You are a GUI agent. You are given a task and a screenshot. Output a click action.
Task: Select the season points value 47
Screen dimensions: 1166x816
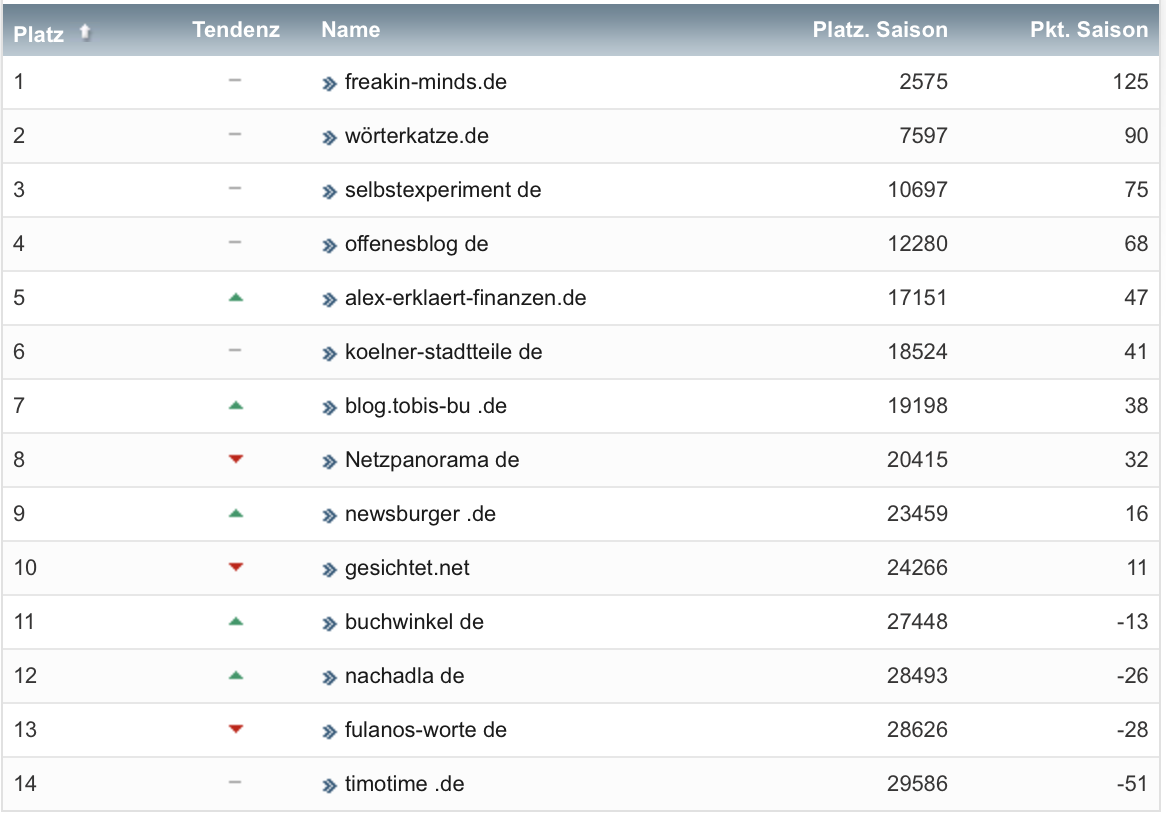click(1136, 298)
